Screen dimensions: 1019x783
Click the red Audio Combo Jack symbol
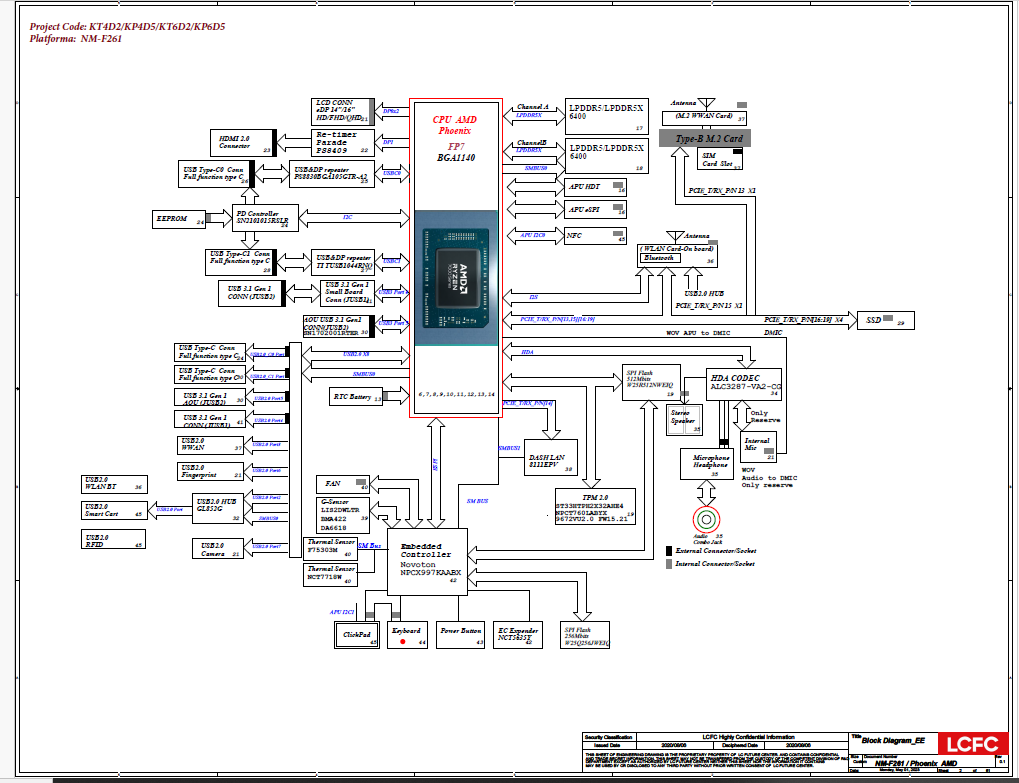[706, 519]
